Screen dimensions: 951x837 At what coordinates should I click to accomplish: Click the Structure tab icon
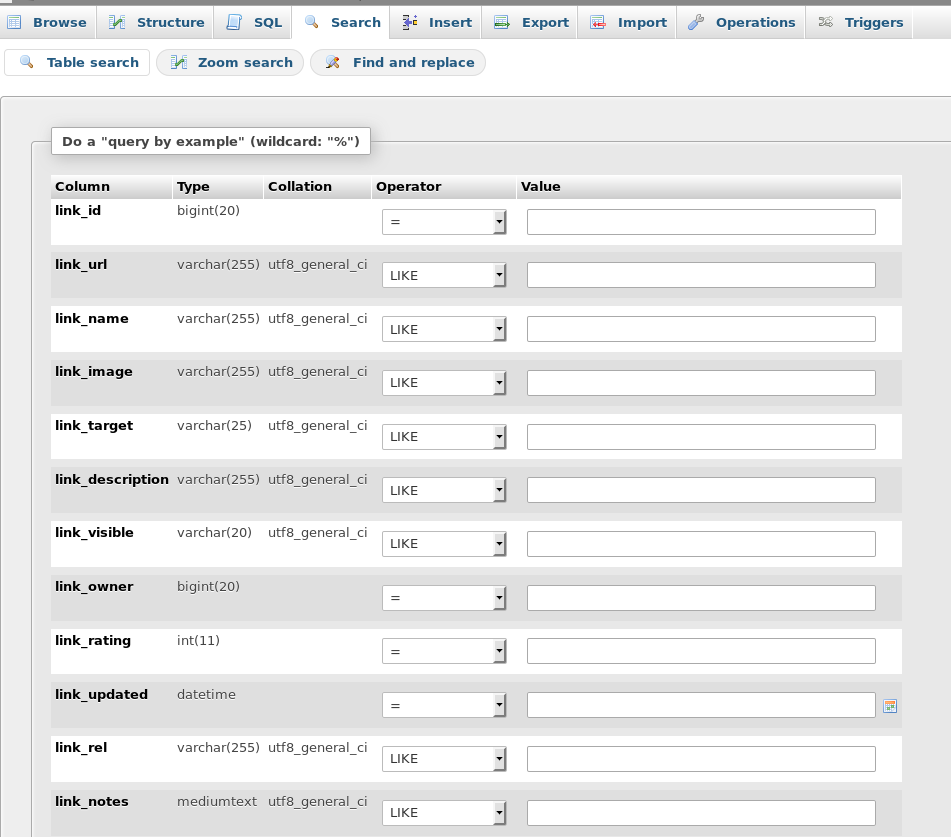coord(117,22)
